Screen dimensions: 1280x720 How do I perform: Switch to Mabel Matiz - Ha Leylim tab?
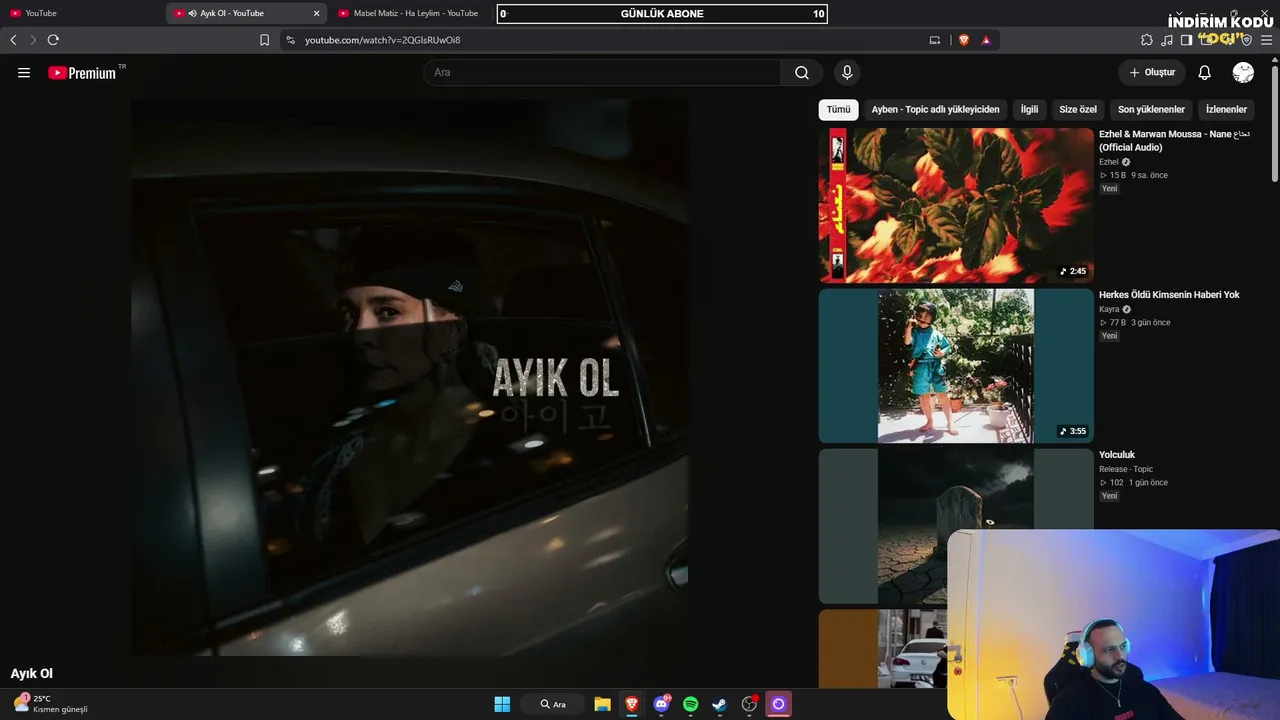[x=410, y=13]
